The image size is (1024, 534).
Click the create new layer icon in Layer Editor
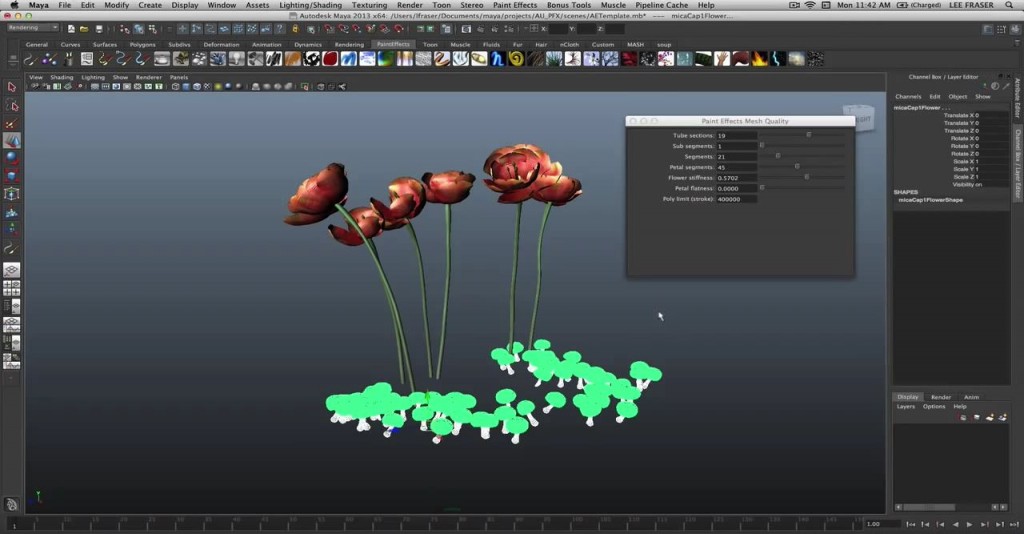click(x=989, y=417)
